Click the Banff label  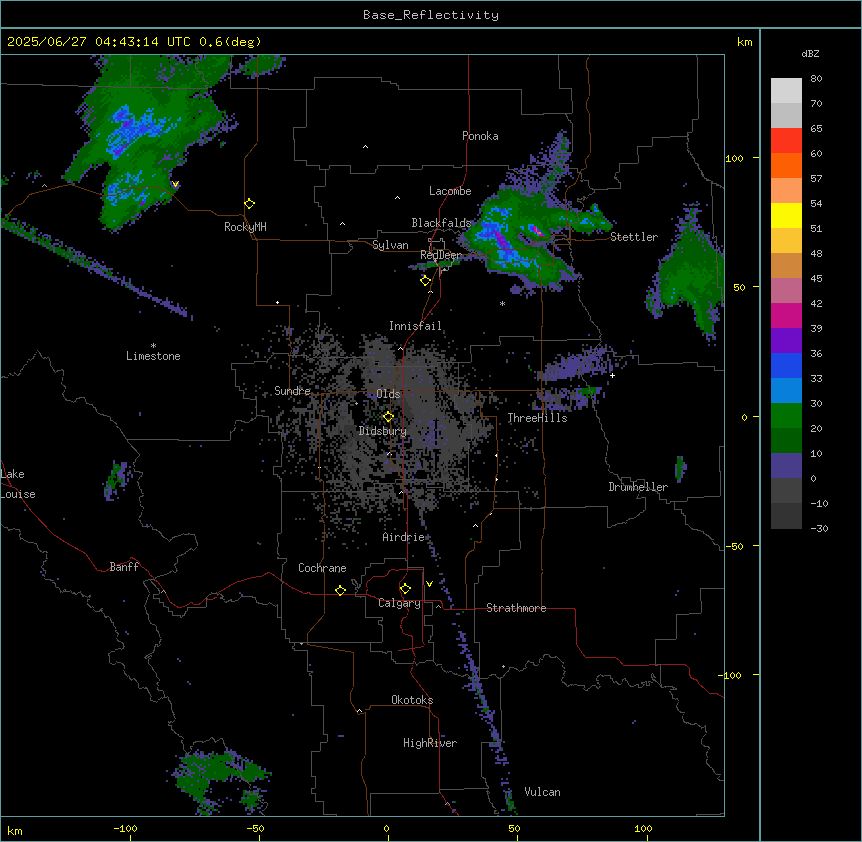[x=124, y=567]
